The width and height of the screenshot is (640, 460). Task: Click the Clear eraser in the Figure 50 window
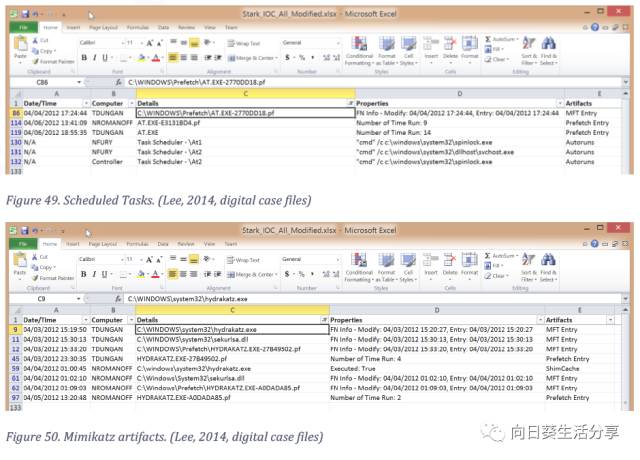497,276
